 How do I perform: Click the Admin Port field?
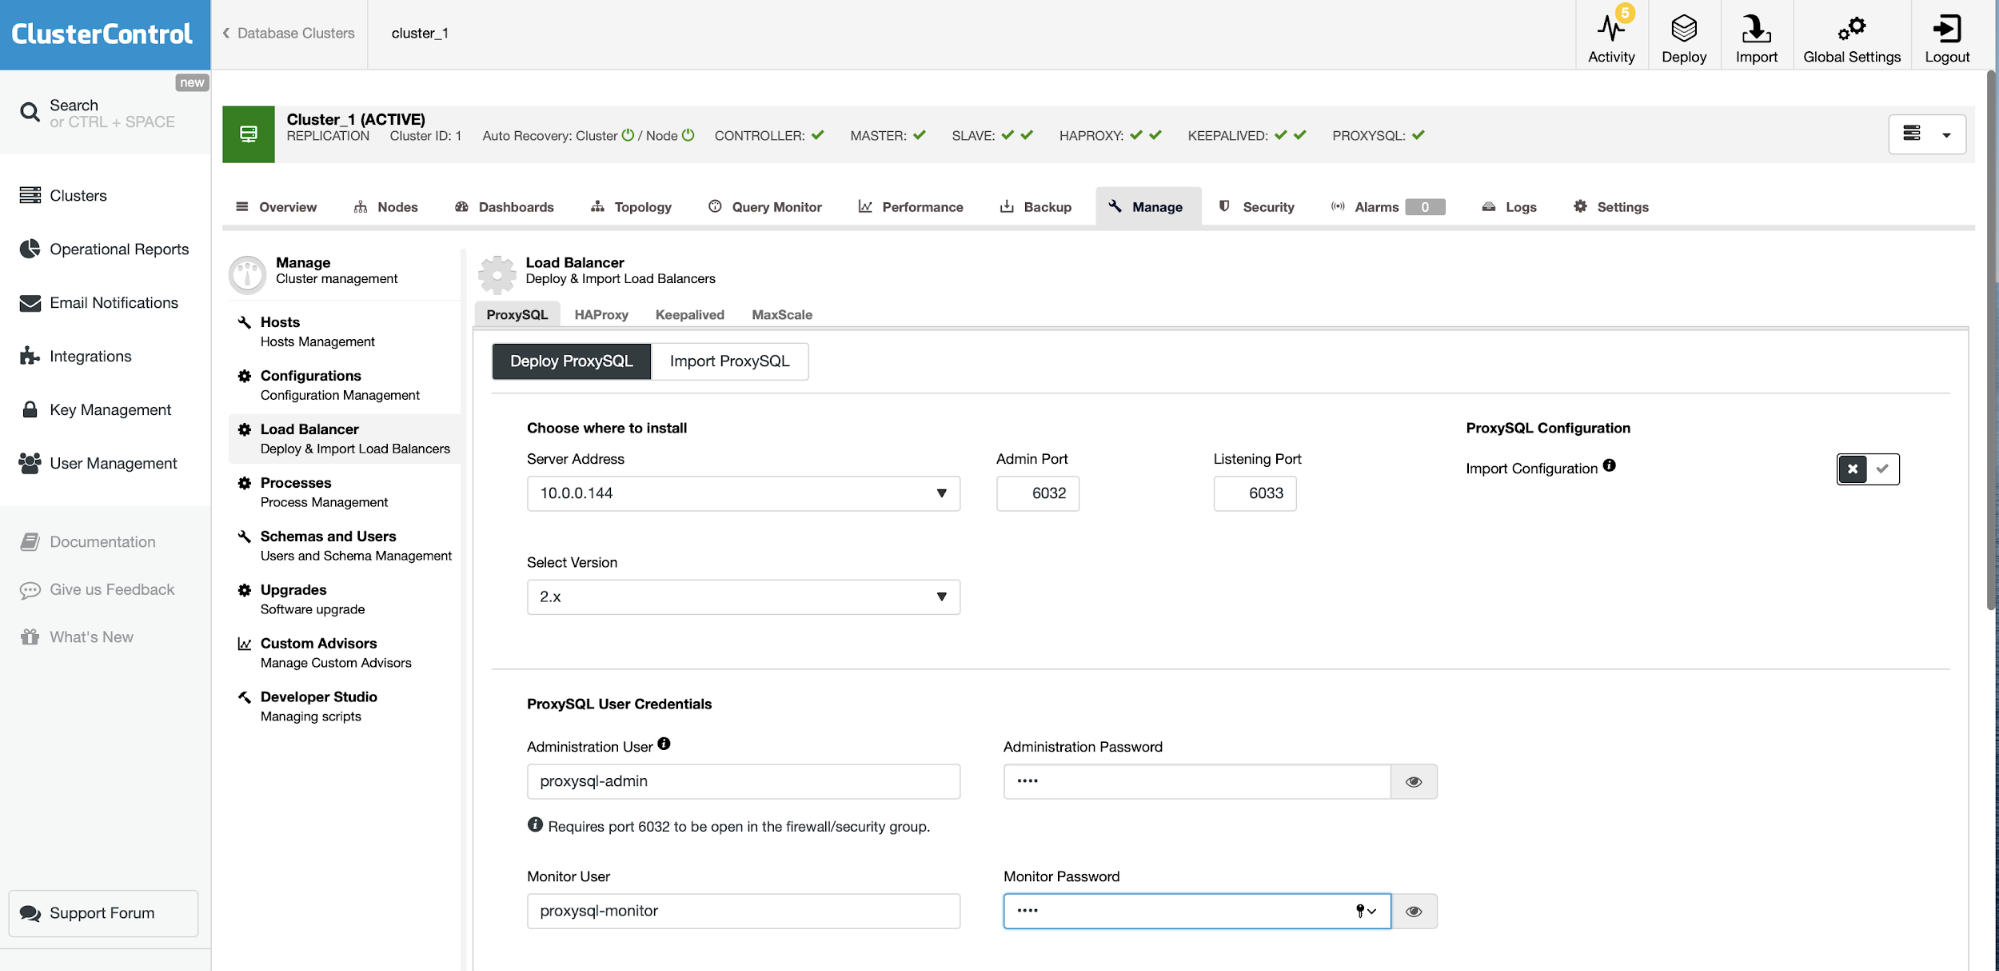coord(1038,493)
